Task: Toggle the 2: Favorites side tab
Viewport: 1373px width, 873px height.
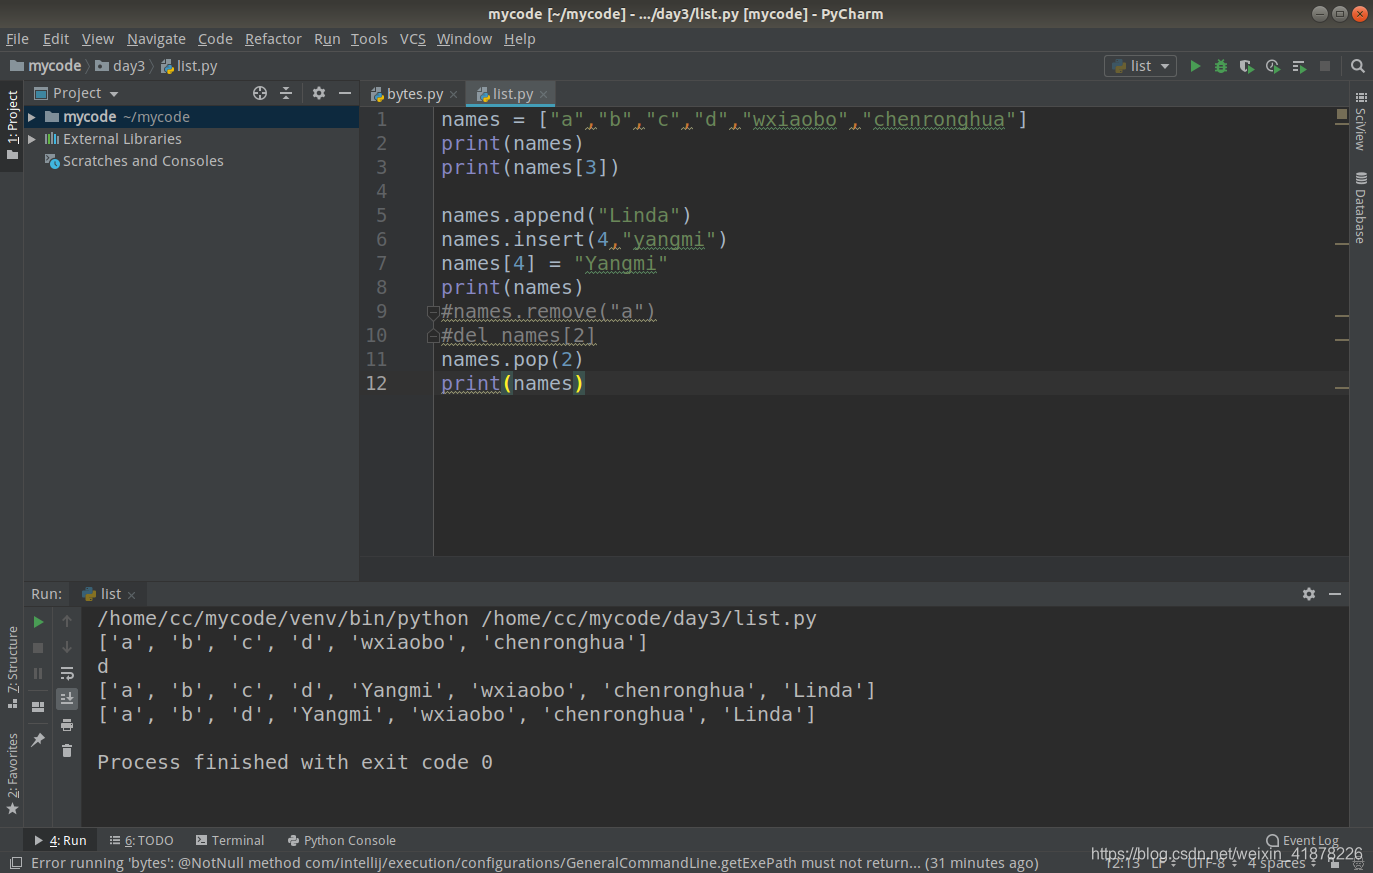Action: tap(12, 773)
